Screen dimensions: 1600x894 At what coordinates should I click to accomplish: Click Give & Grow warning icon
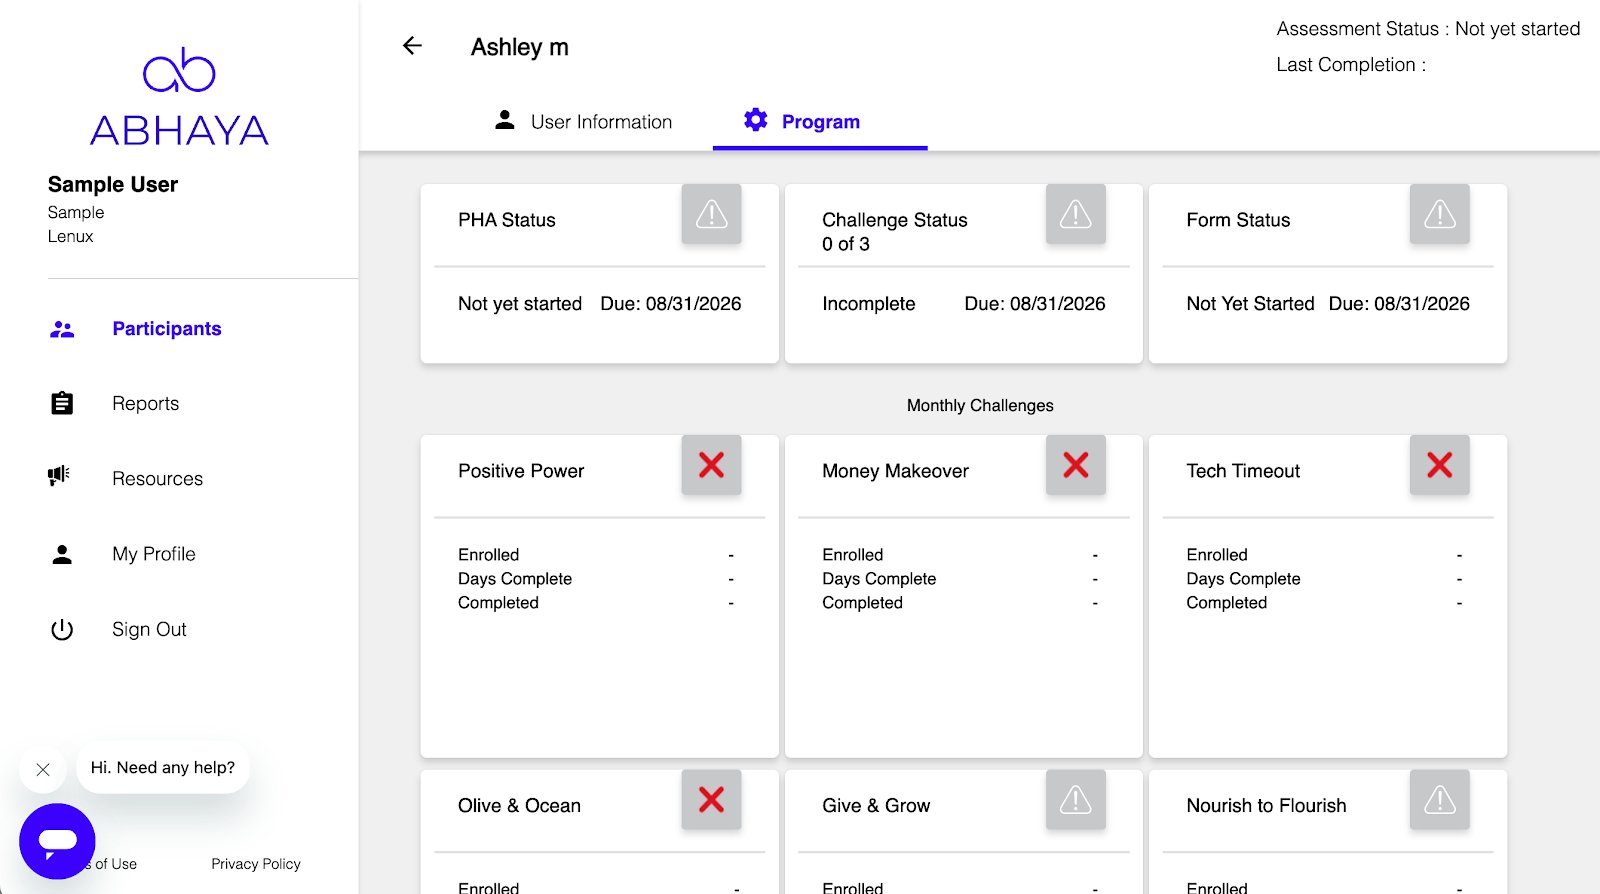pyautogui.click(x=1076, y=800)
